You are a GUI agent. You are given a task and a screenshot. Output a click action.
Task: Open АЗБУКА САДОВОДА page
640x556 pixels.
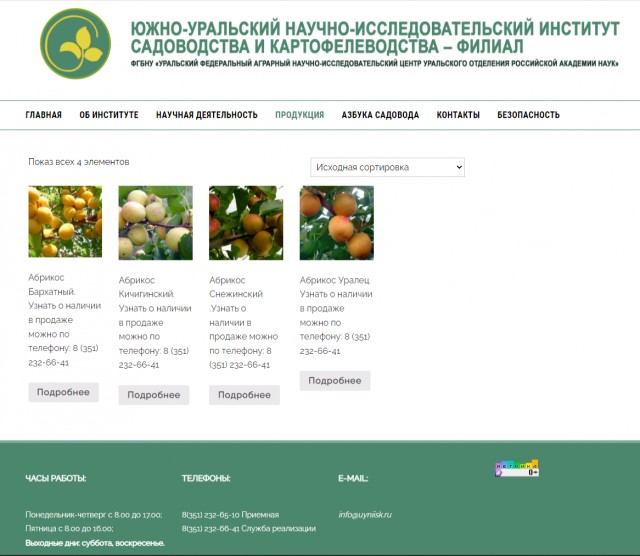pos(380,115)
